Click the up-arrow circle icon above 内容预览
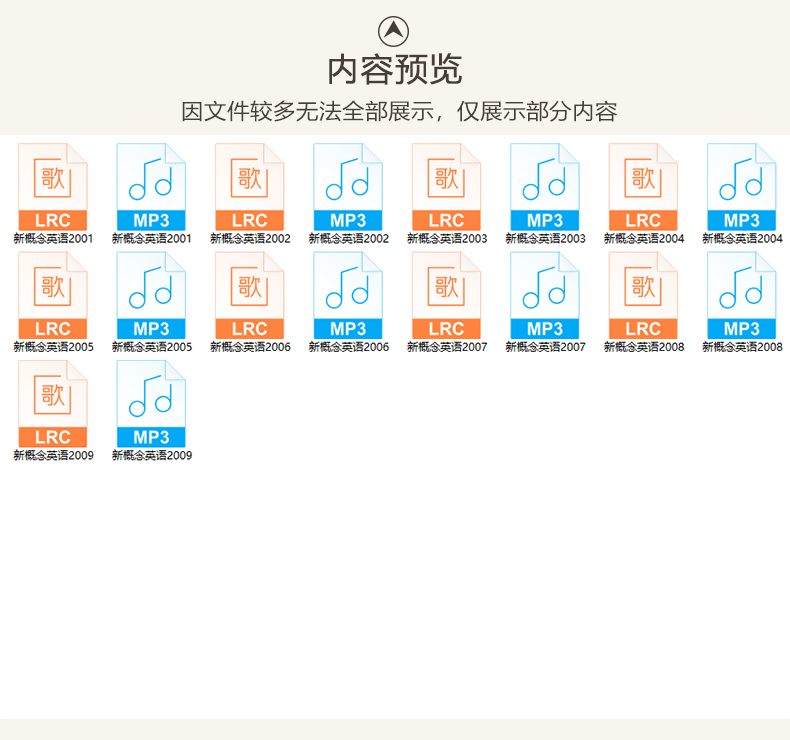The width and height of the screenshot is (790, 740). pyautogui.click(x=393, y=31)
